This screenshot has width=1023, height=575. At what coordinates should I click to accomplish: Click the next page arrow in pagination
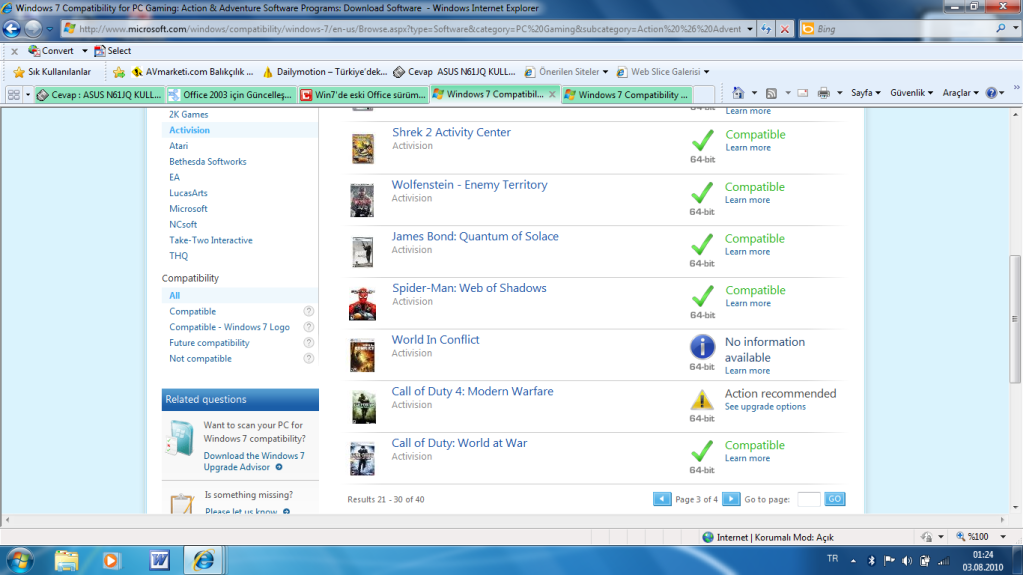pos(731,499)
